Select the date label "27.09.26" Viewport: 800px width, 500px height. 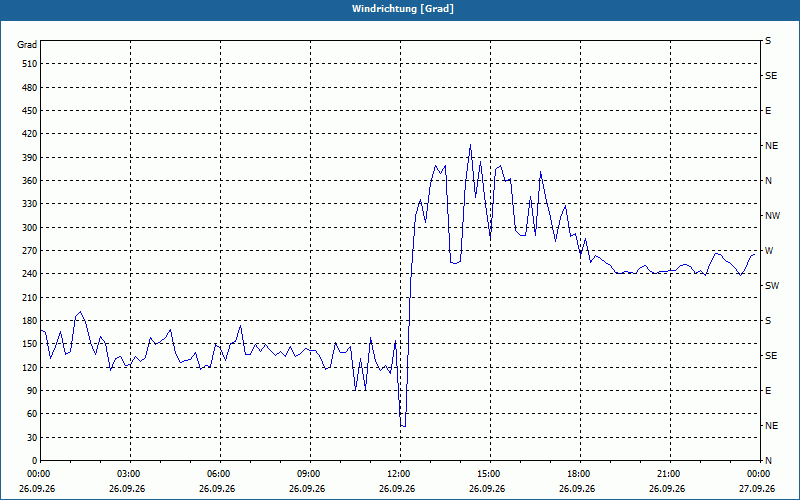click(757, 489)
